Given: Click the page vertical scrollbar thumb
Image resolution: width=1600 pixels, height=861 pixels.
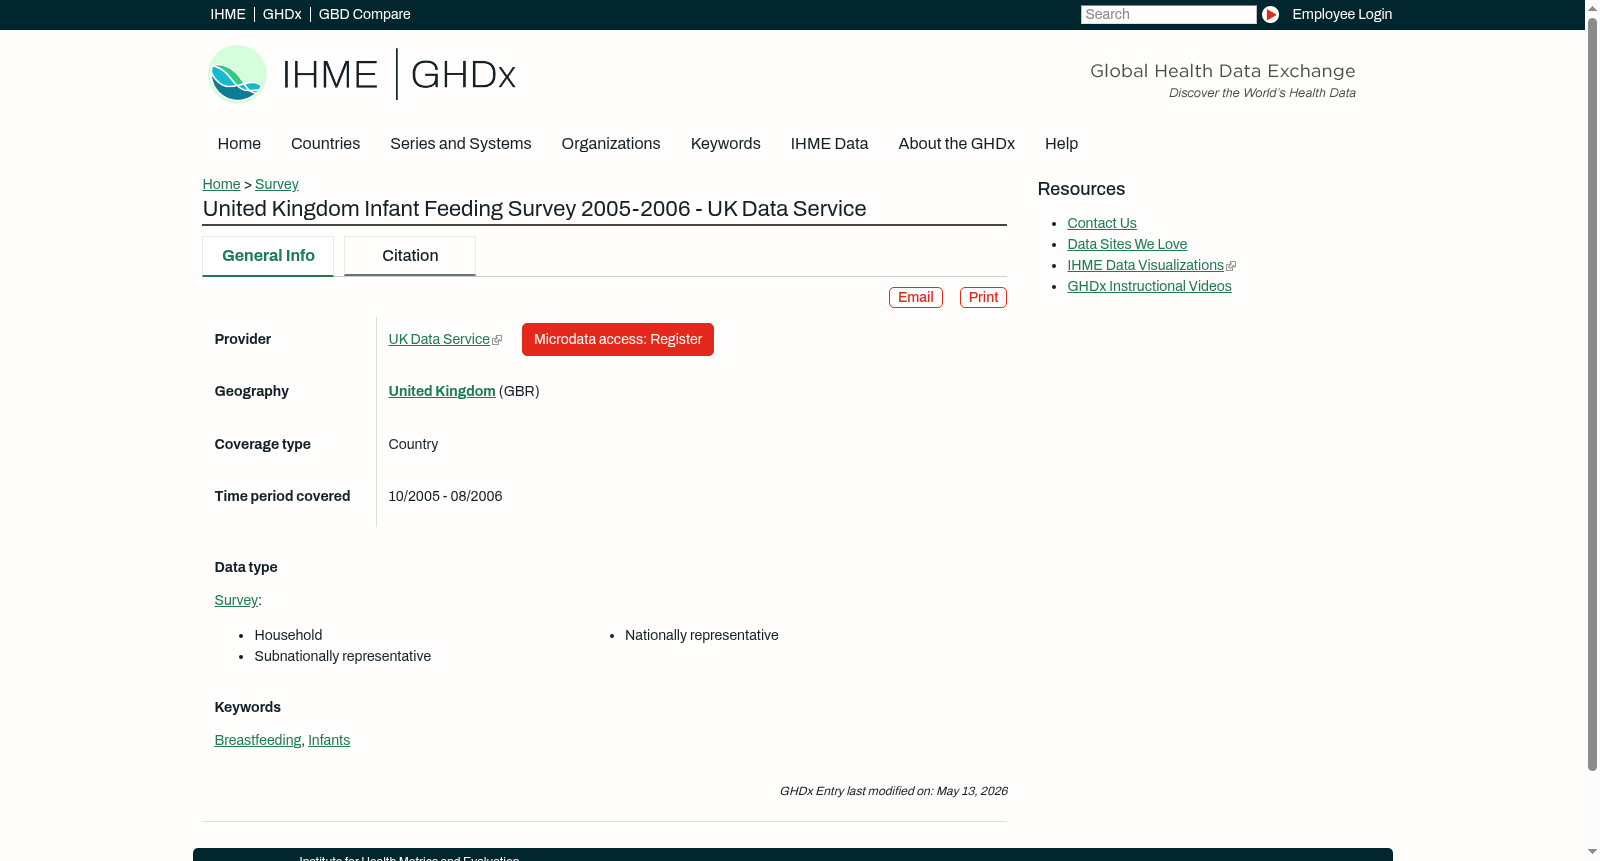Looking at the screenshot, I should [x=1592, y=394].
